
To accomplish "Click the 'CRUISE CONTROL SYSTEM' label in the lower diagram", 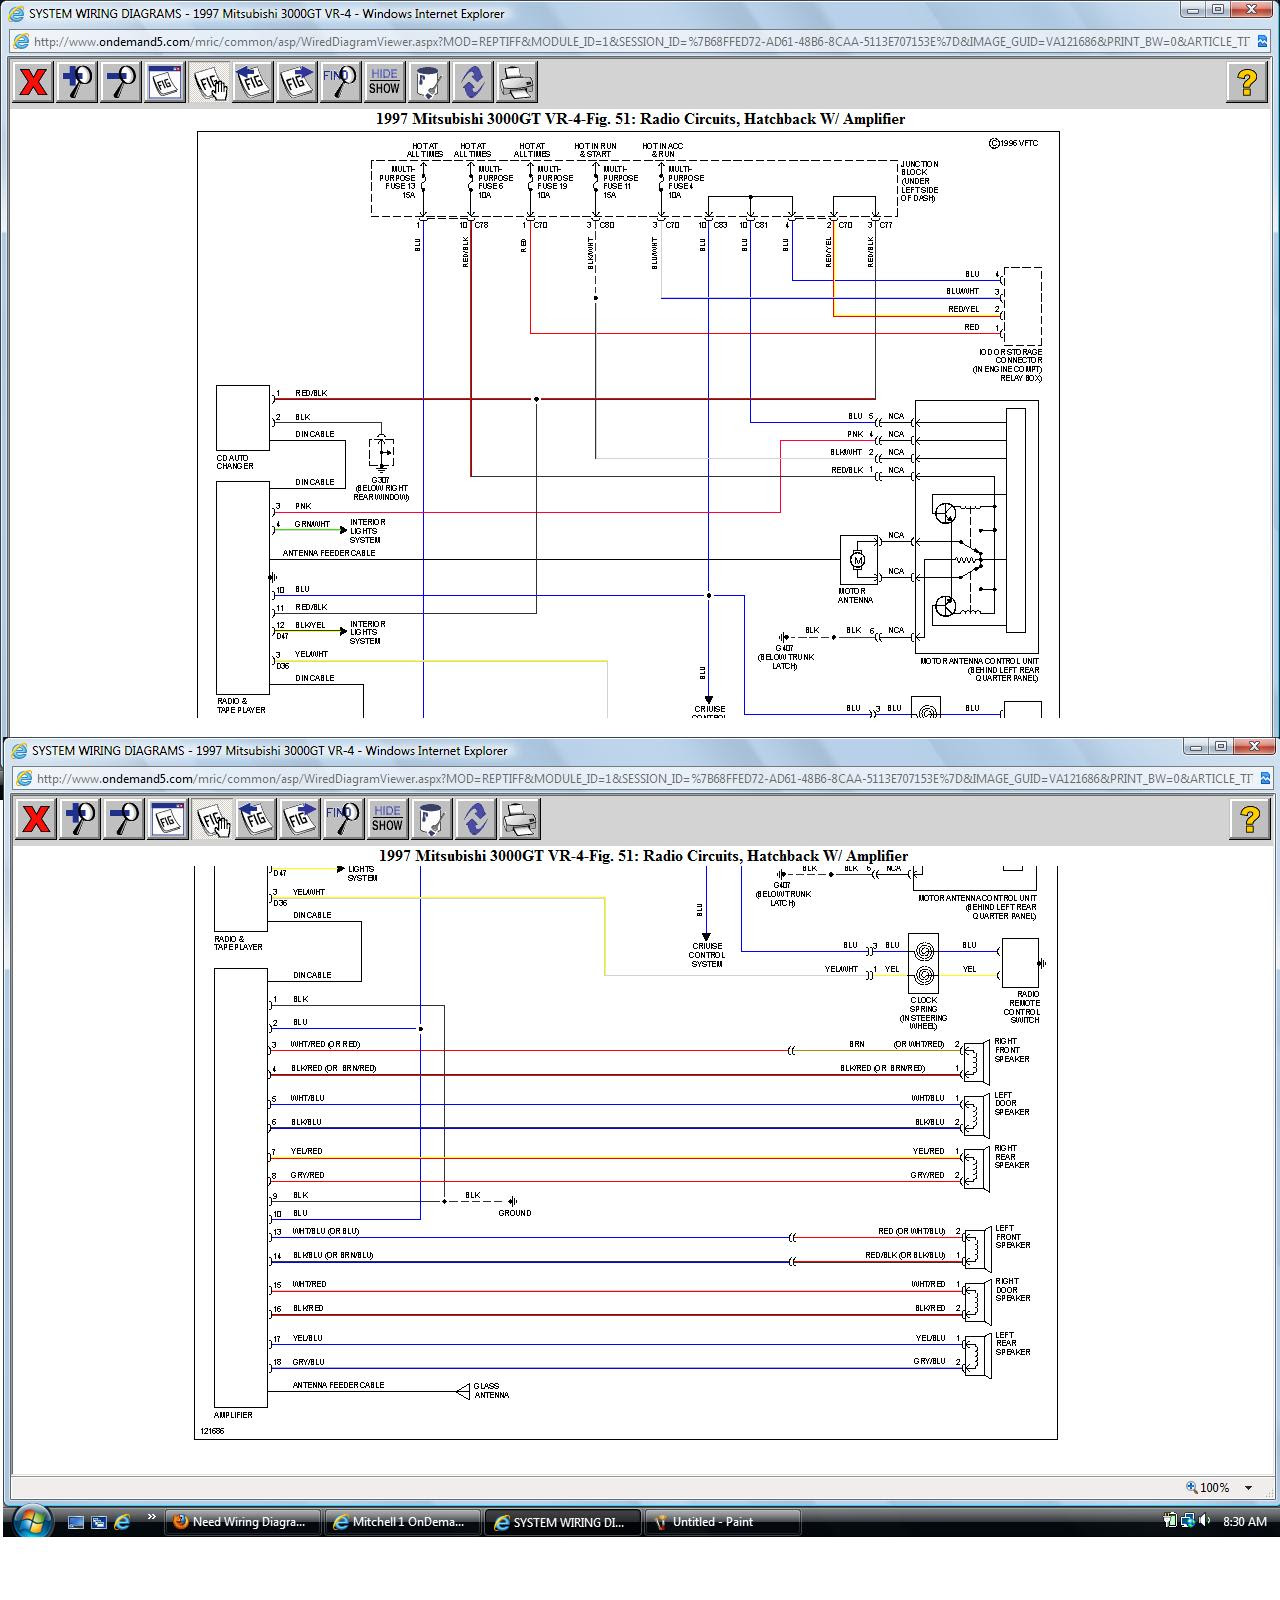I will click(x=706, y=955).
